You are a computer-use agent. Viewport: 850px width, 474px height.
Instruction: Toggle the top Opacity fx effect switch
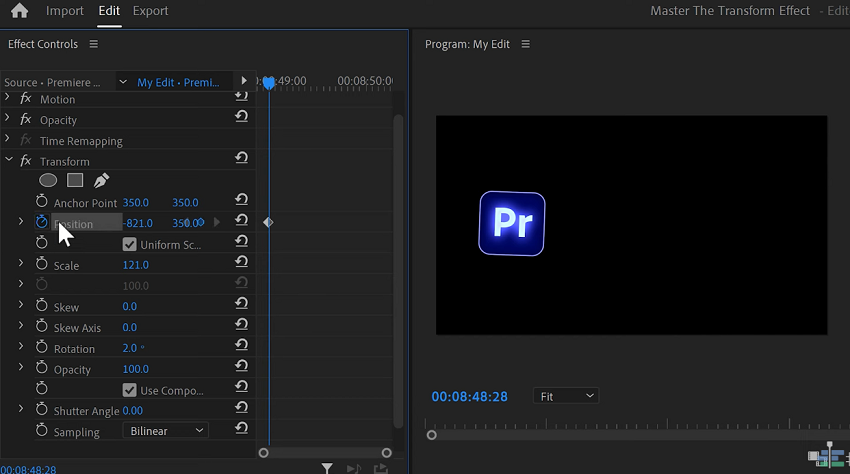tap(25, 119)
